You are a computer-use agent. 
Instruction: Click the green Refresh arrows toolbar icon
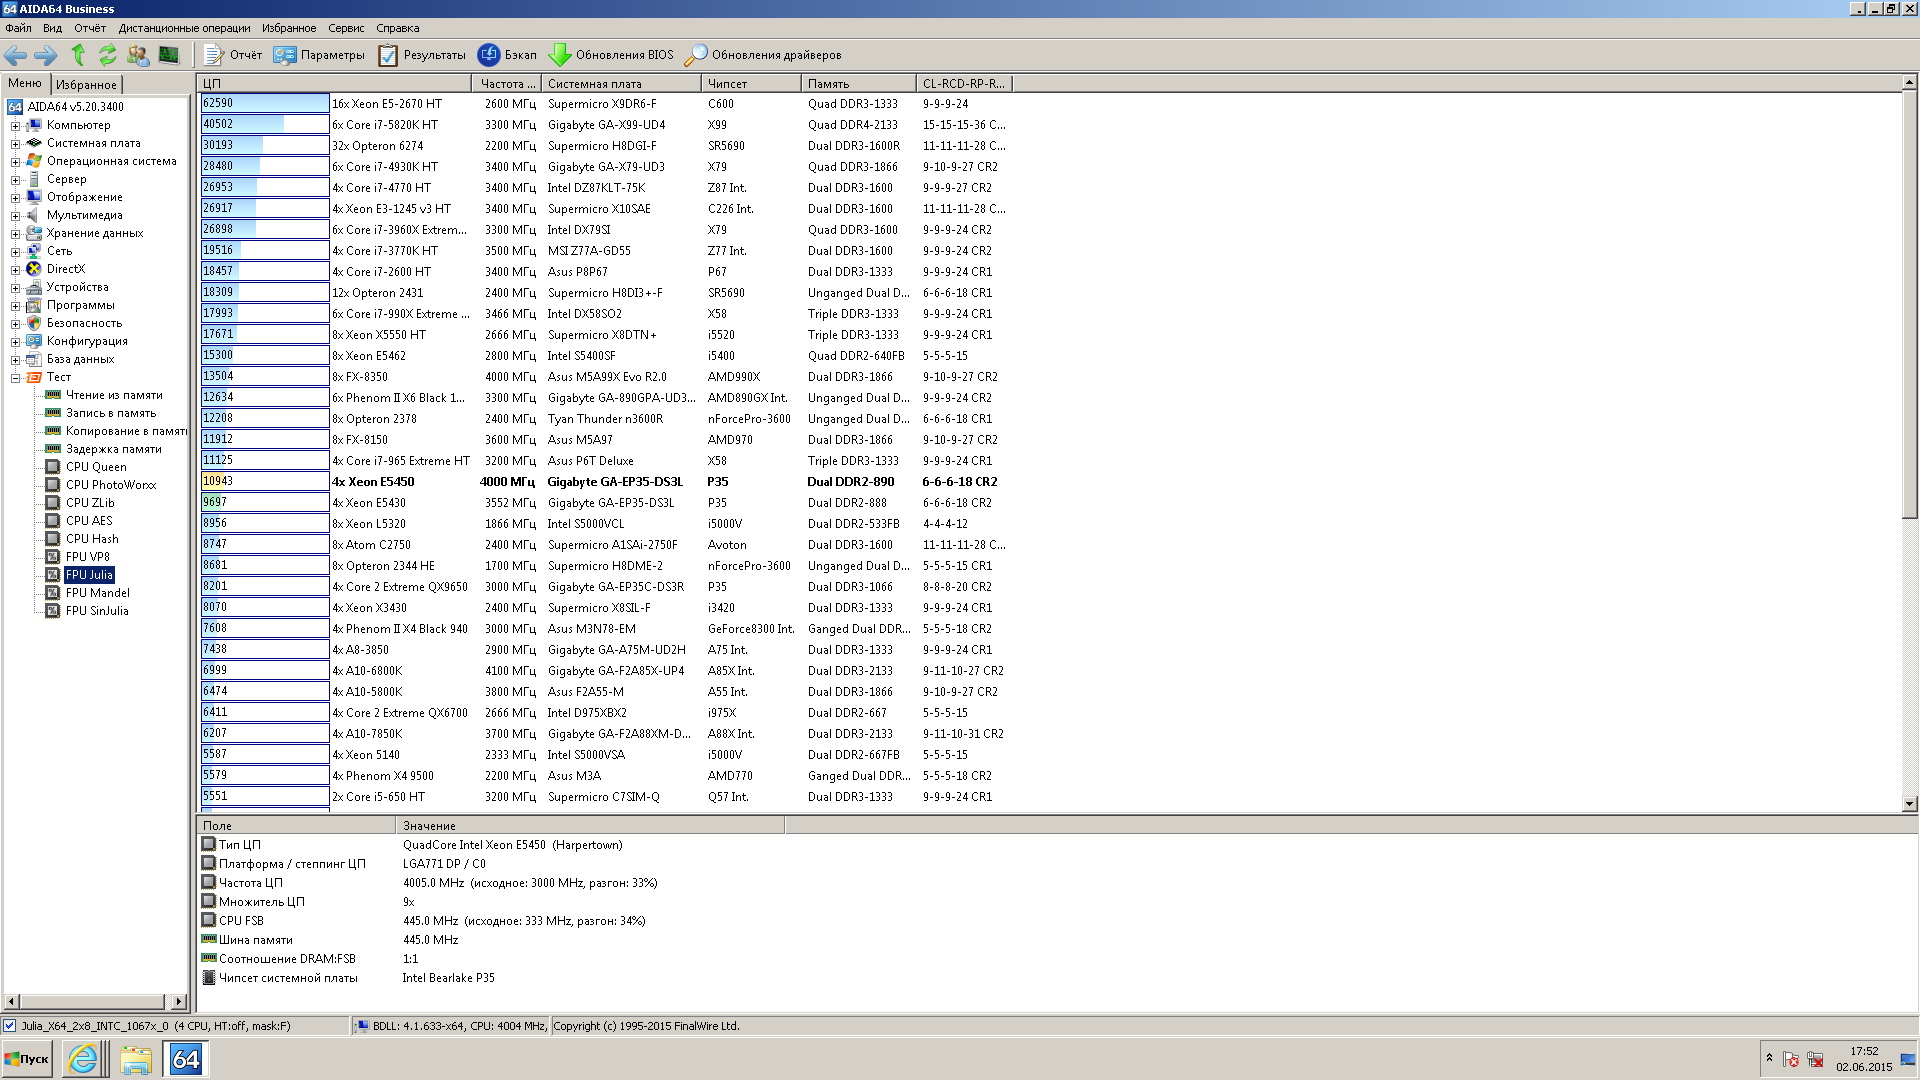click(108, 55)
